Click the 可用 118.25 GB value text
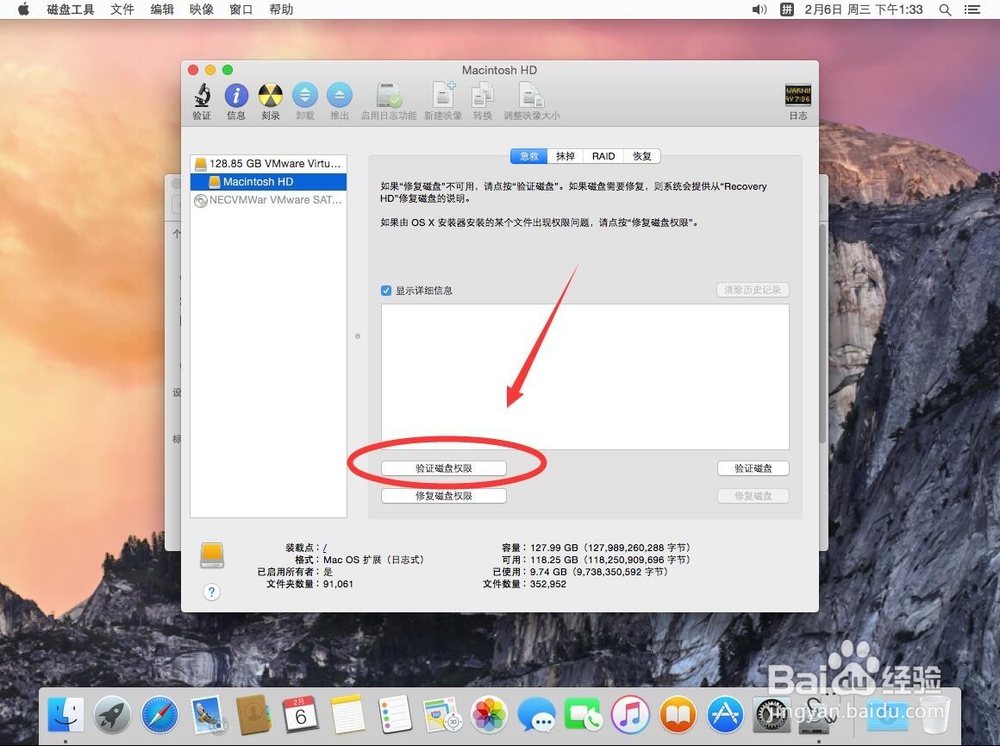 610,560
